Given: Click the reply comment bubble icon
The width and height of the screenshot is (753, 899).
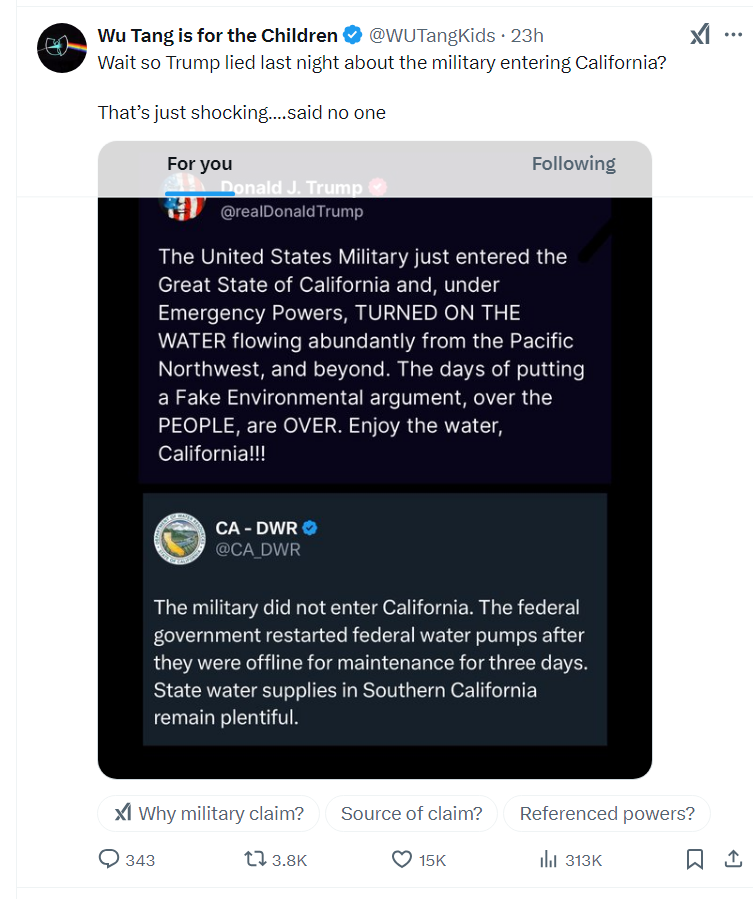Looking at the screenshot, I should [109, 859].
